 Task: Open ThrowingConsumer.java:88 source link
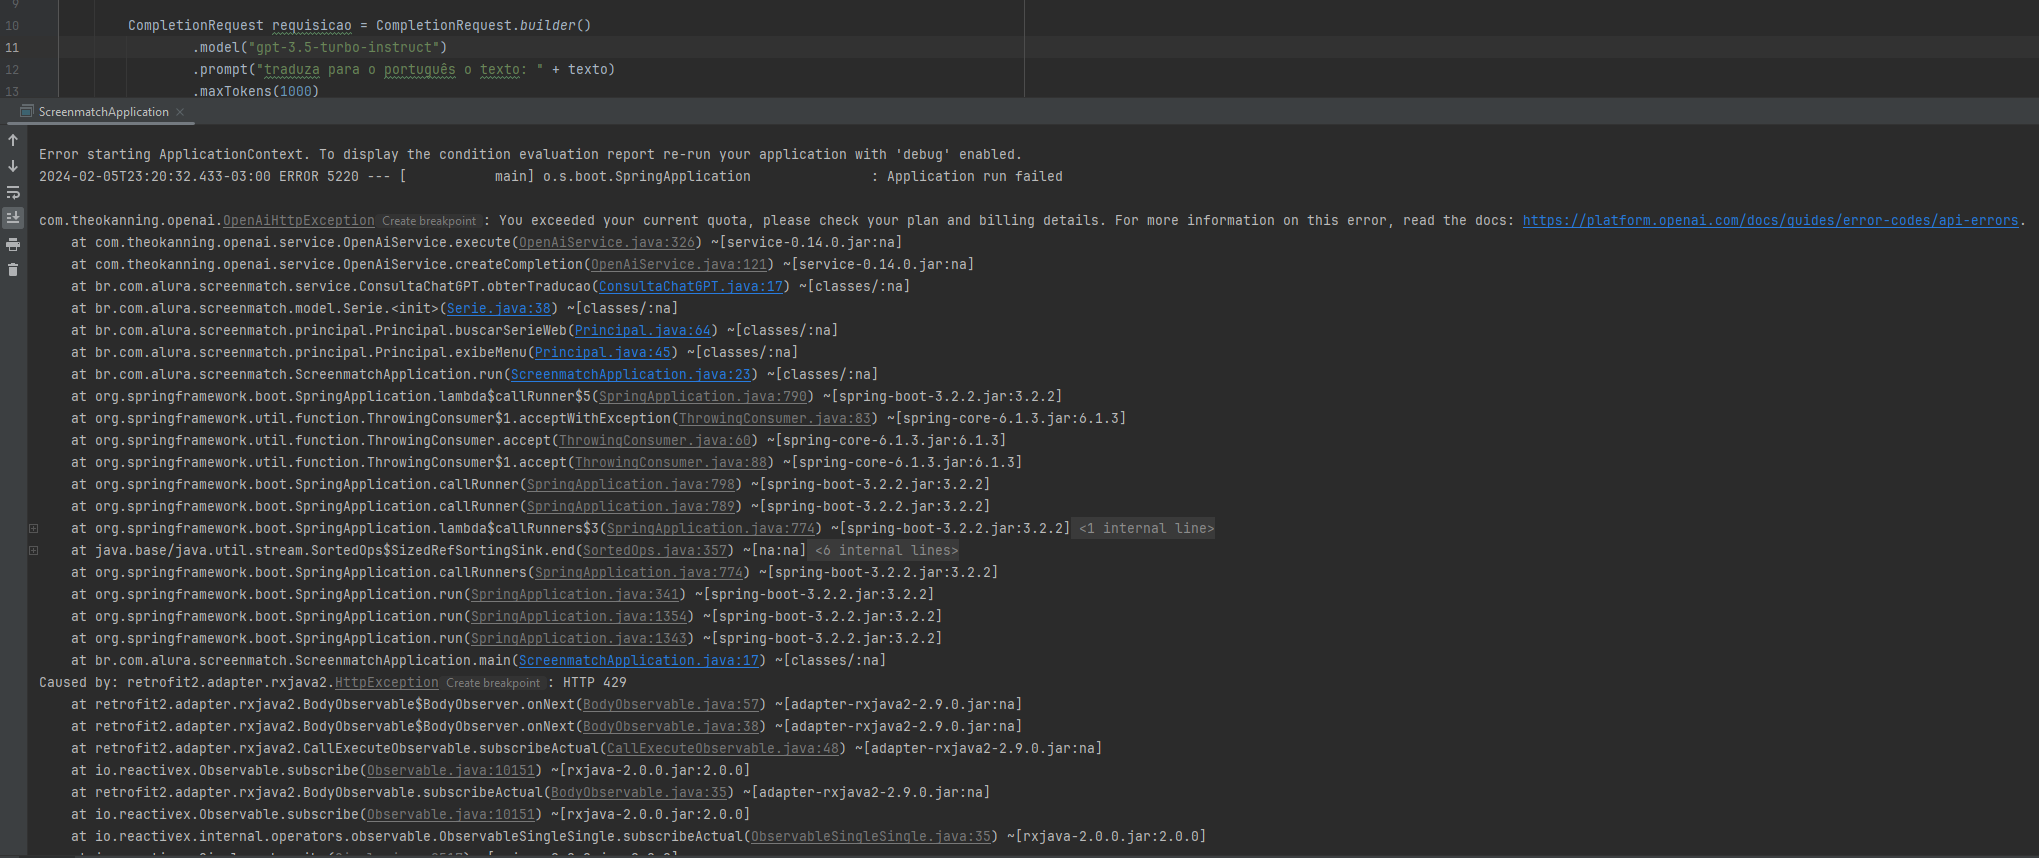(670, 462)
